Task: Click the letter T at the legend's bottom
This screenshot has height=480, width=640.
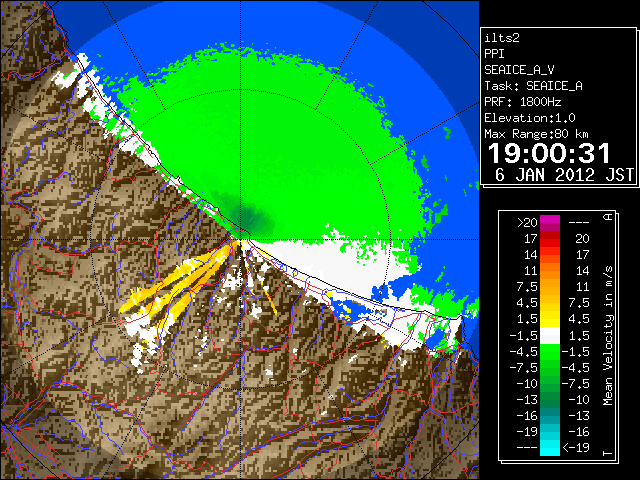Action: point(608,453)
